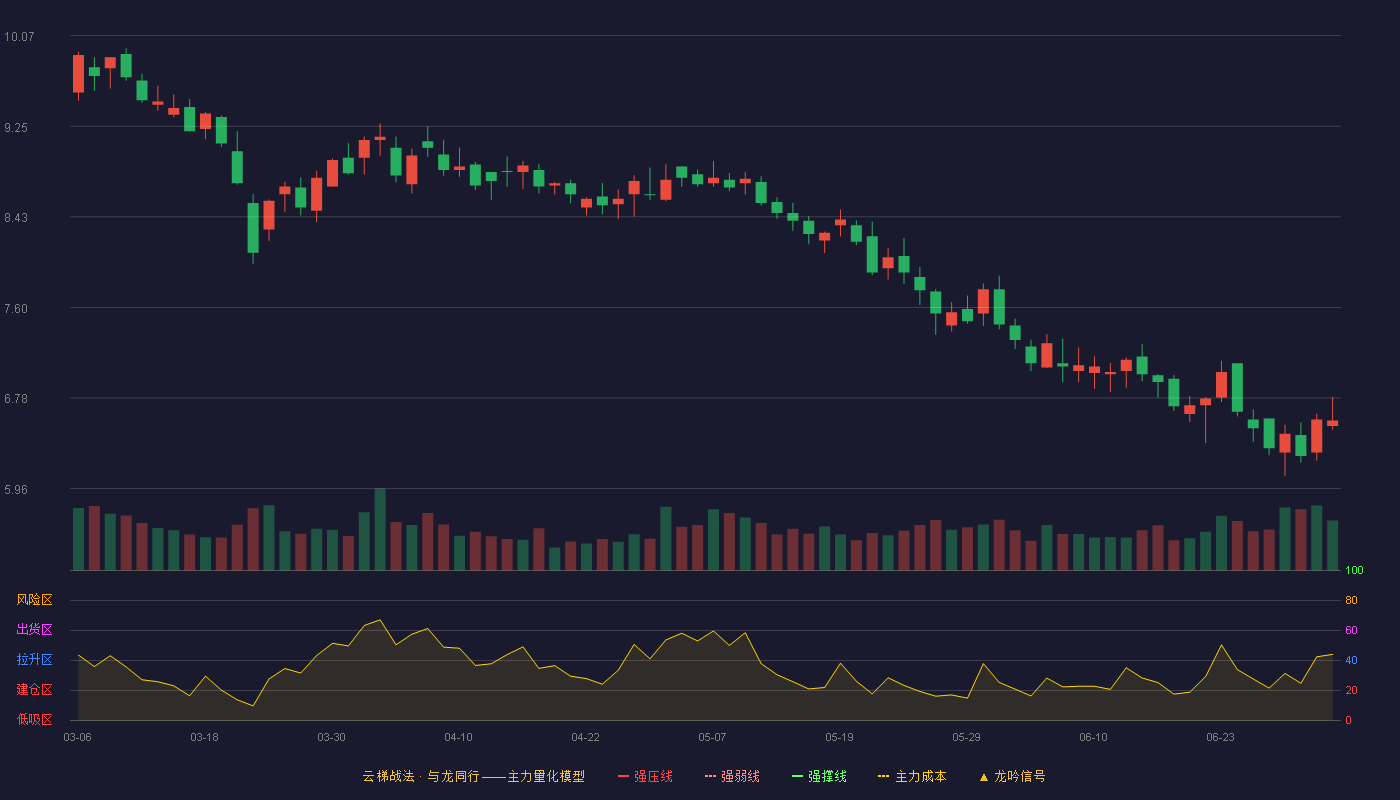Click the 05-07 date label
This screenshot has width=1400, height=800.
712,737
